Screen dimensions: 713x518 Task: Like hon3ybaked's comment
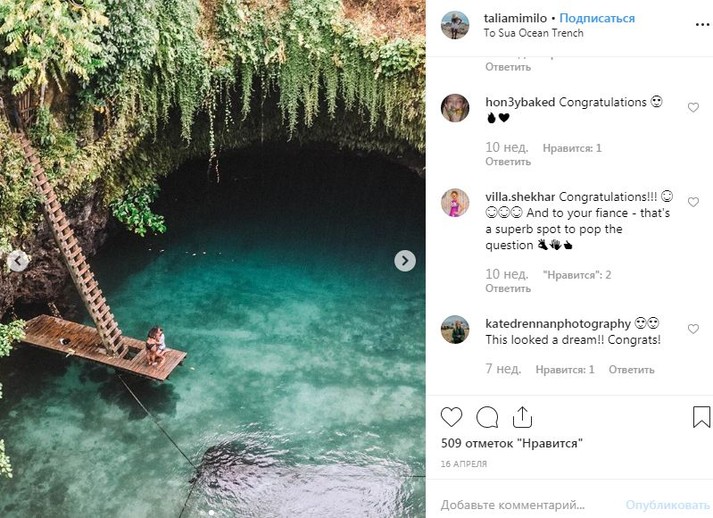[693, 108]
